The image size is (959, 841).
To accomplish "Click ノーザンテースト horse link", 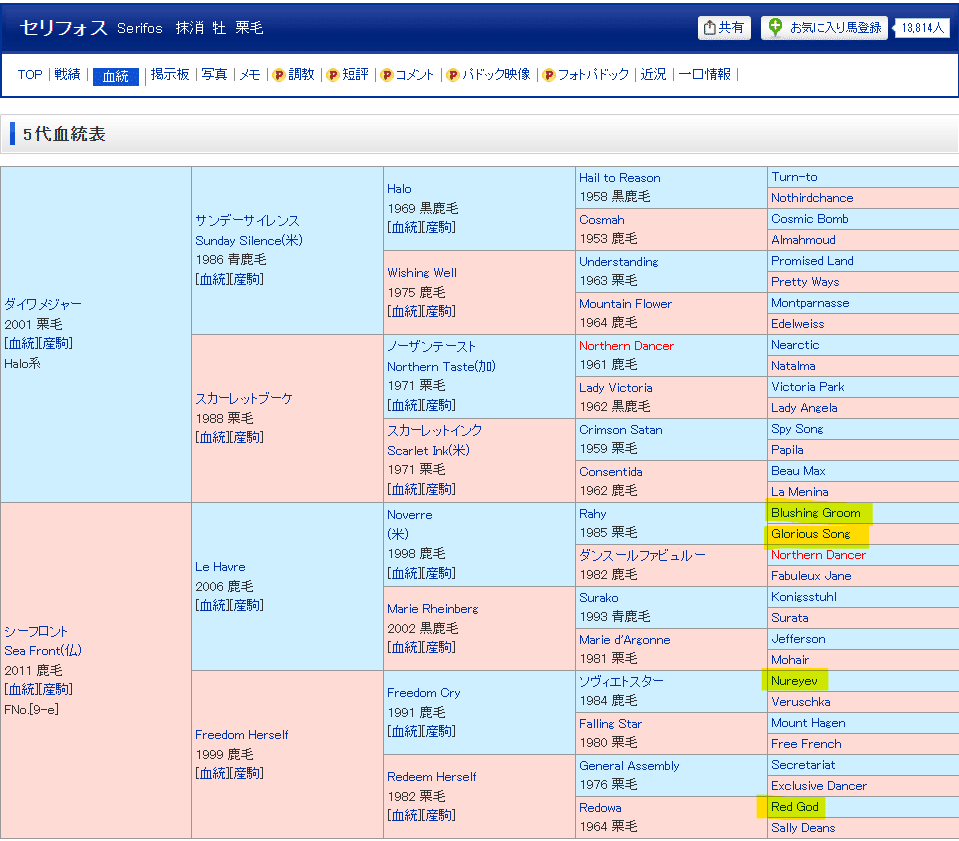I will pos(431,346).
